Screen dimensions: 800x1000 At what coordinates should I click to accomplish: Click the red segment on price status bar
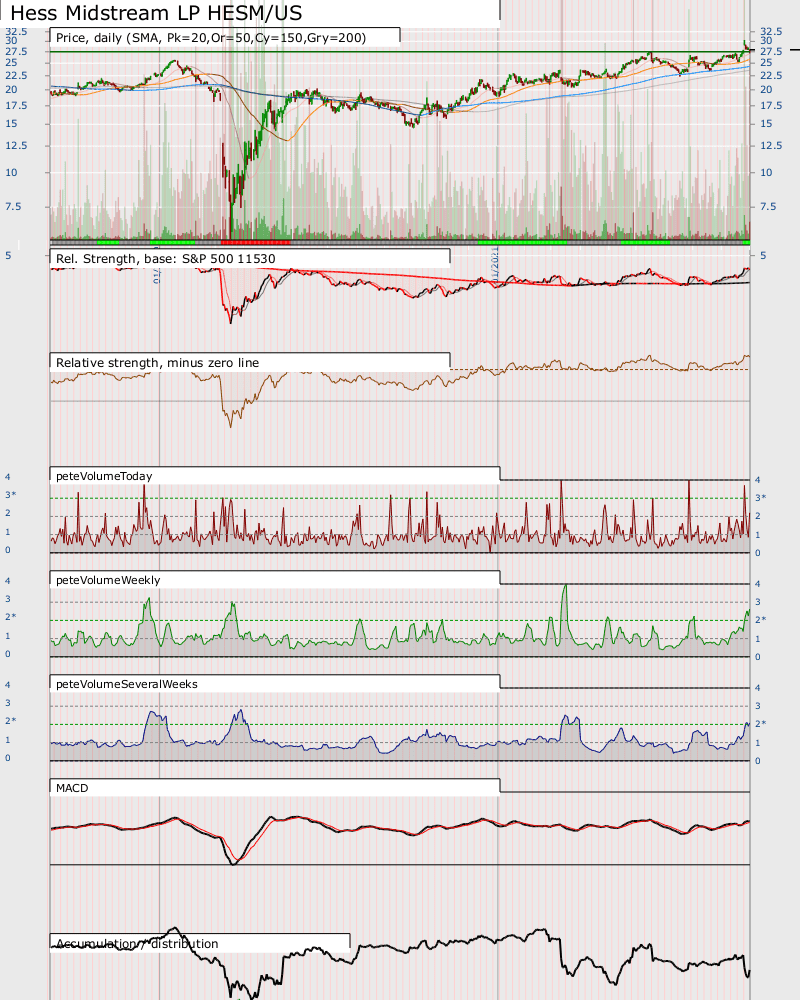pyautogui.click(x=256, y=242)
